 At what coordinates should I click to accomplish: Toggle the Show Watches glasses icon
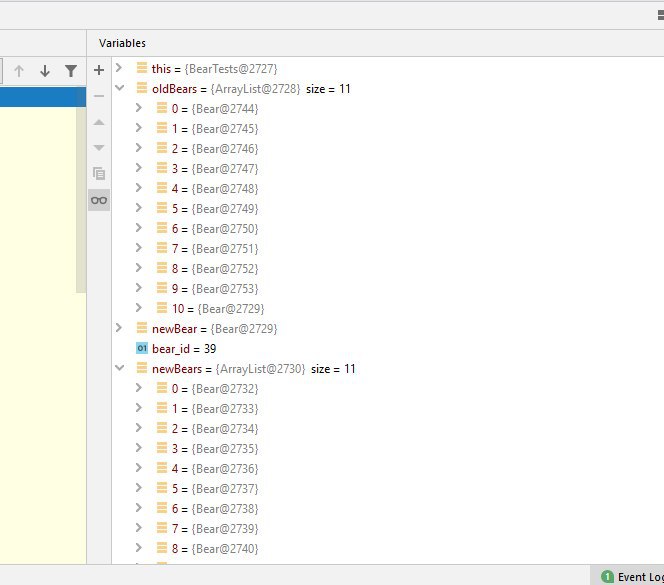tap(99, 200)
